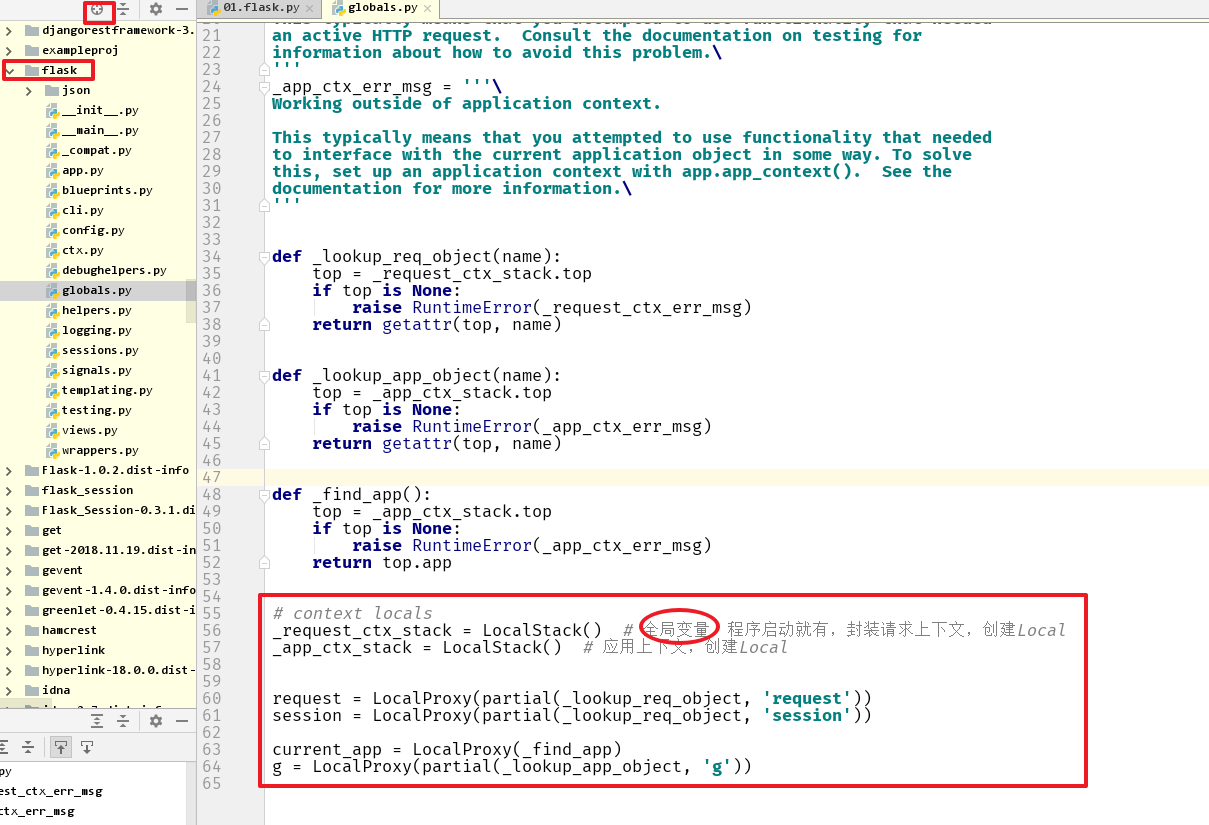Click '# context locals' comment on line 55

point(352,613)
